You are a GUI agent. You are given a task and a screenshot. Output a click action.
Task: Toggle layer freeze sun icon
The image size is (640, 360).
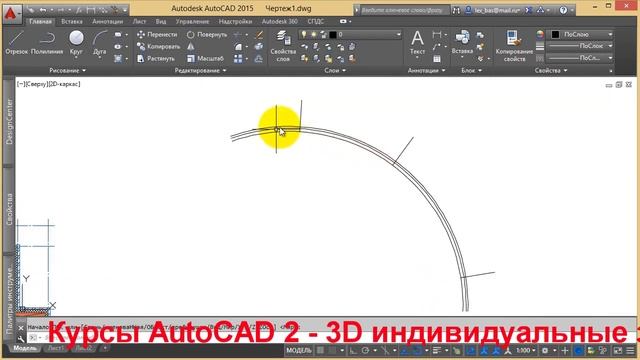click(x=313, y=35)
